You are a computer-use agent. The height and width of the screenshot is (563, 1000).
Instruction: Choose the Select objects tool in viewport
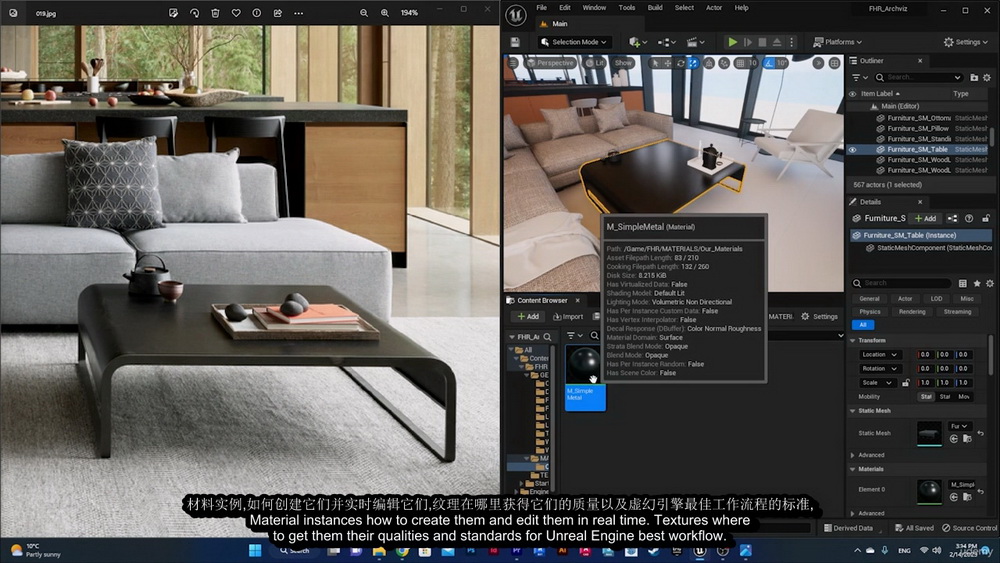655,63
